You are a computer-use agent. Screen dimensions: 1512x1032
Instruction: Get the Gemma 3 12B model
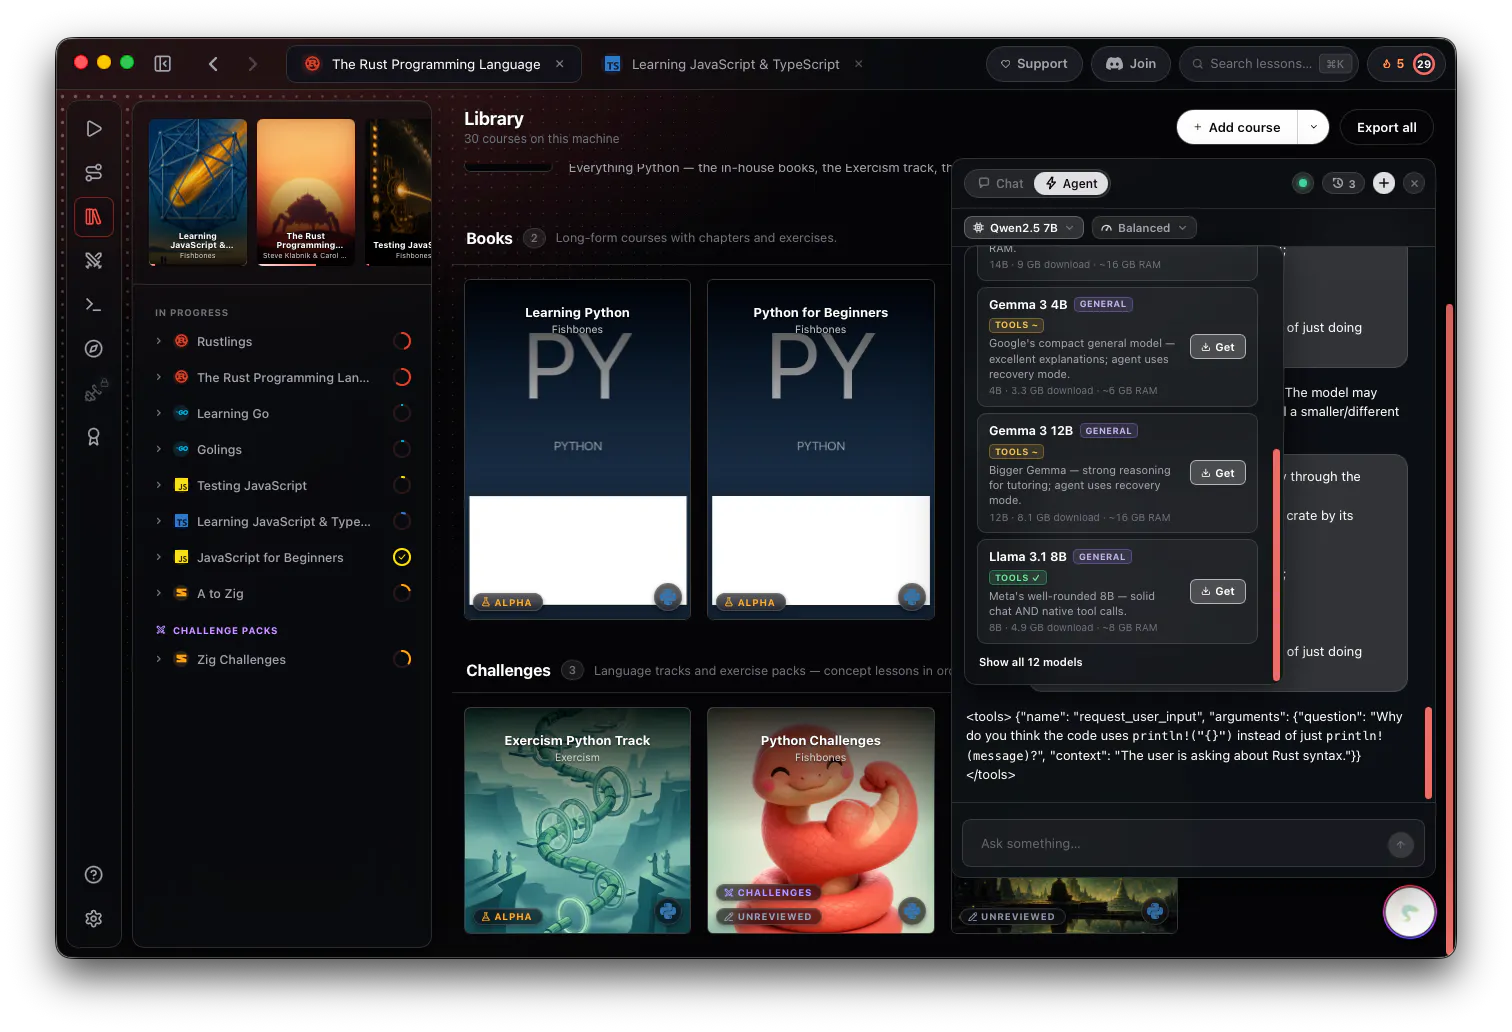pyautogui.click(x=1218, y=473)
